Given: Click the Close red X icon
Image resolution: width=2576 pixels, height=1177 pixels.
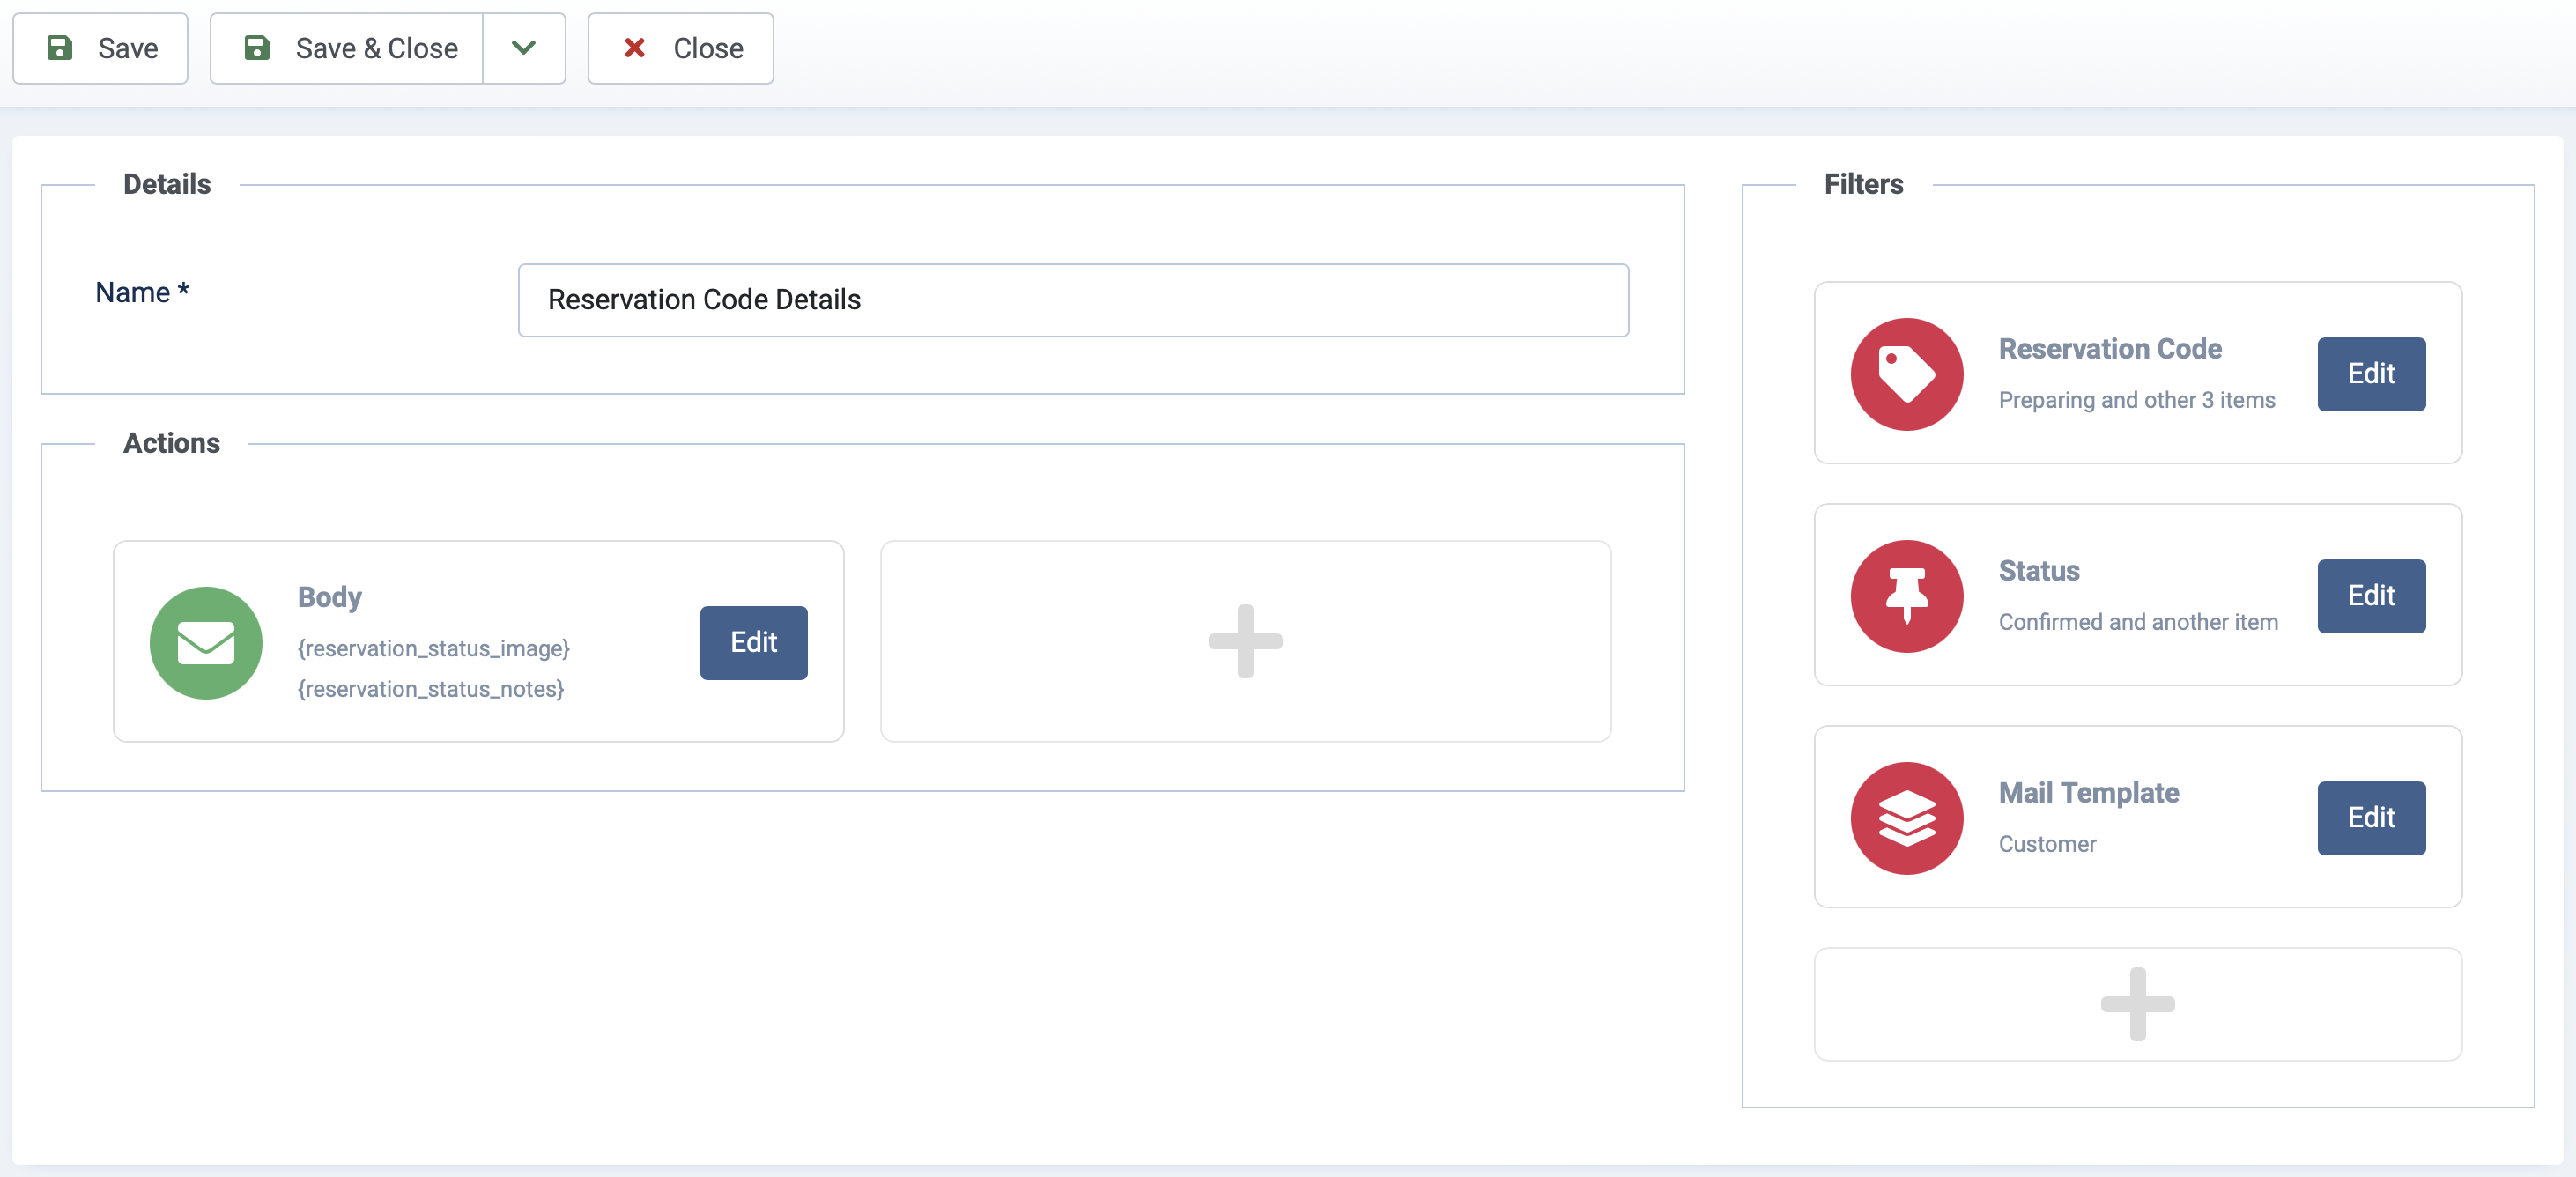Looking at the screenshot, I should tap(634, 46).
